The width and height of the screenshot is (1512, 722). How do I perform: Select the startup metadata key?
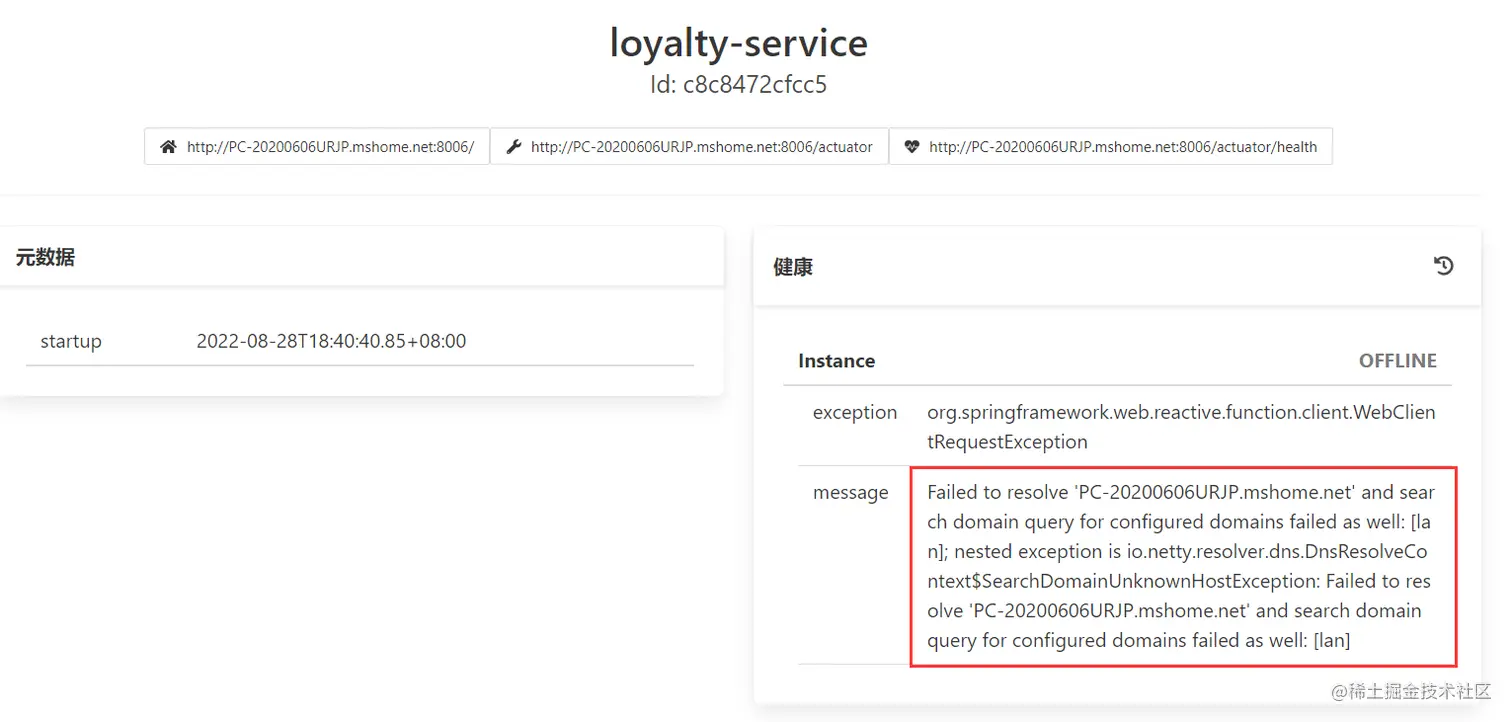pos(71,341)
